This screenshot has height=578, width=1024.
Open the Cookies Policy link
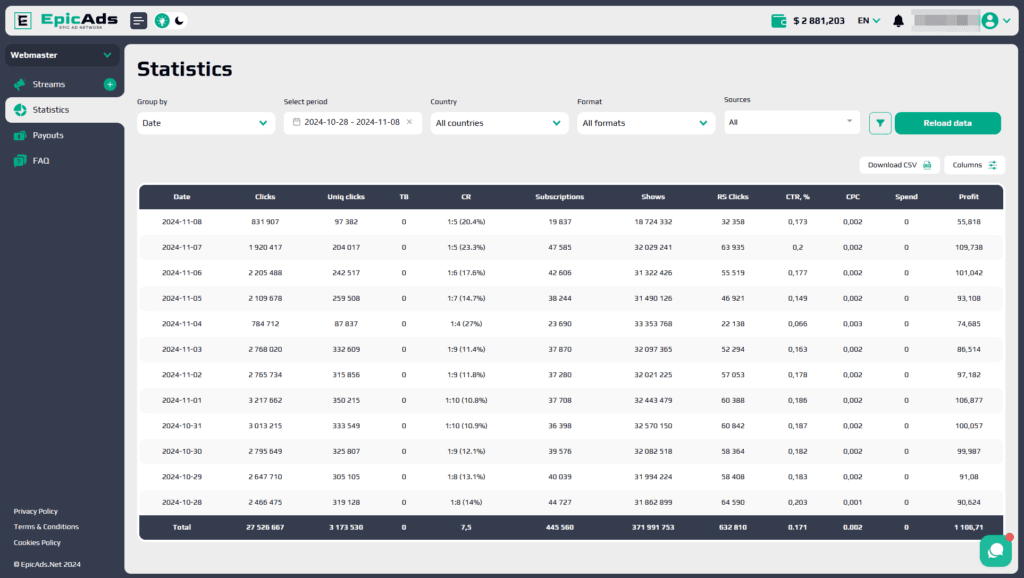(x=37, y=543)
